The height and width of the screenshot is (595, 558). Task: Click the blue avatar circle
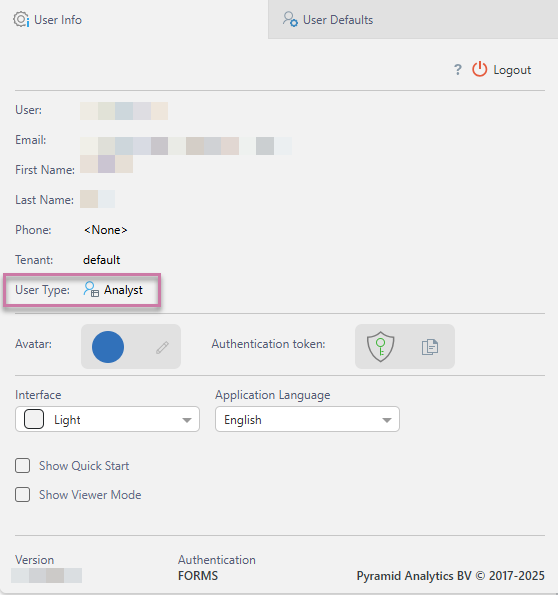click(108, 347)
